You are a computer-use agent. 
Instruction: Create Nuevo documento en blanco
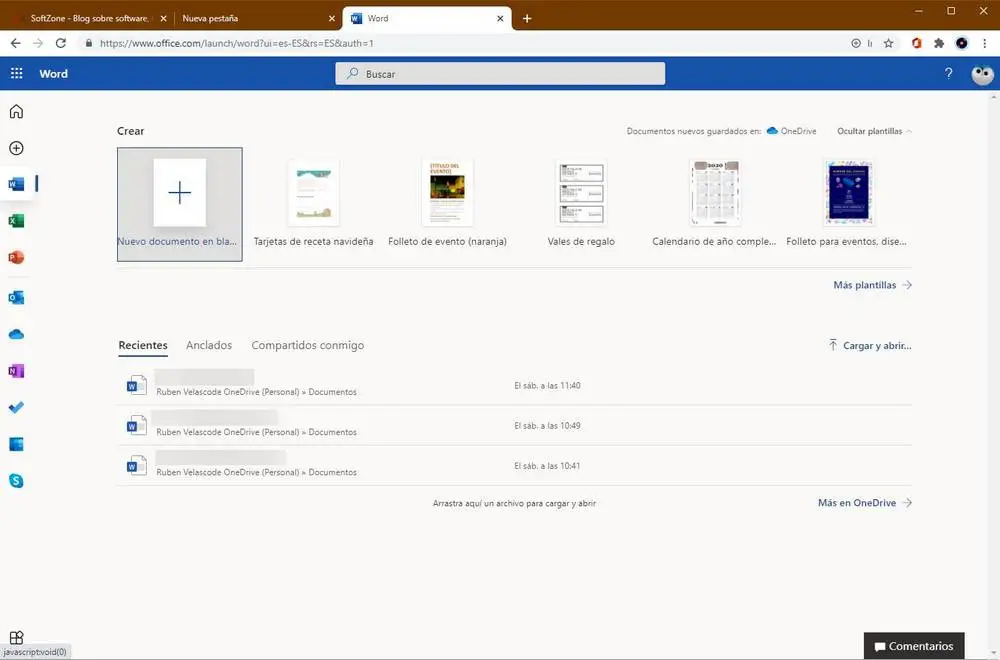point(180,204)
